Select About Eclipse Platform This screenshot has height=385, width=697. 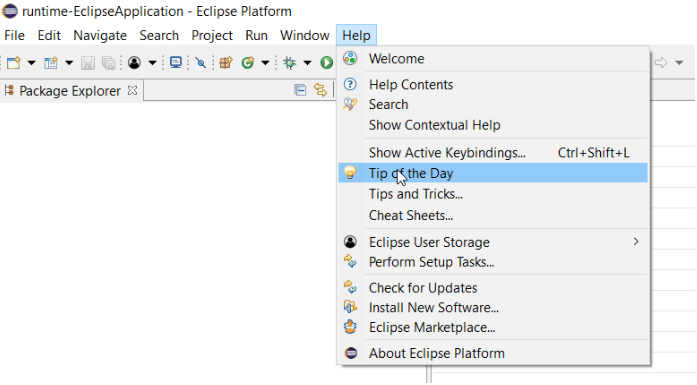pos(493,353)
